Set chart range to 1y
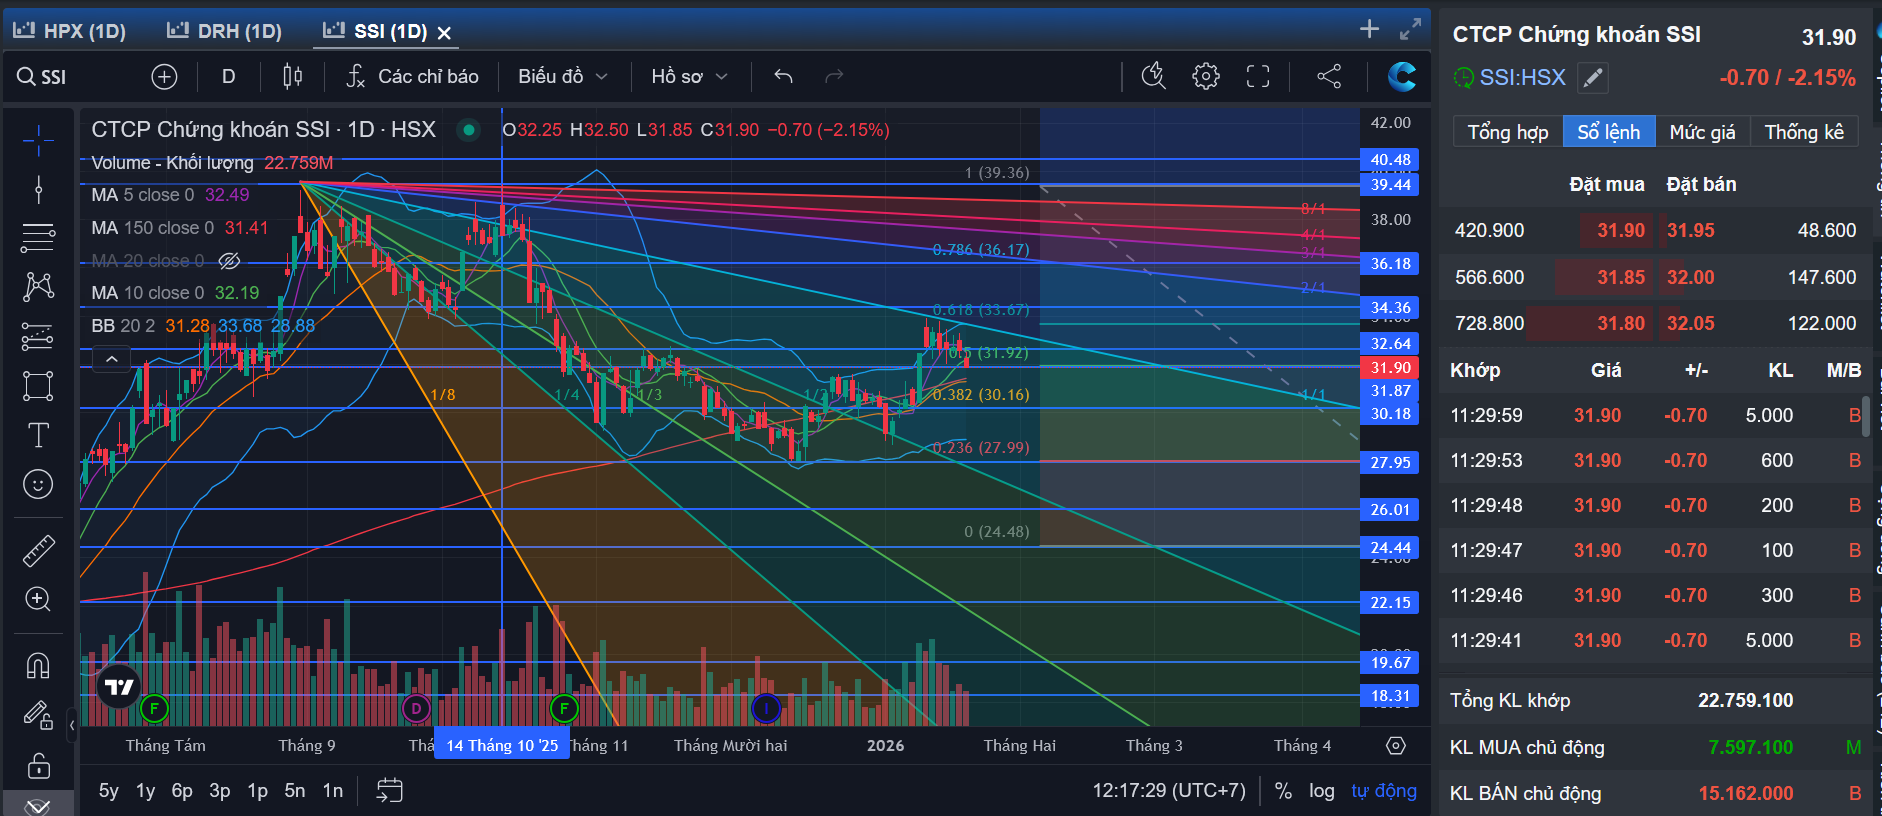Viewport: 1882px width, 816px height. point(146,791)
